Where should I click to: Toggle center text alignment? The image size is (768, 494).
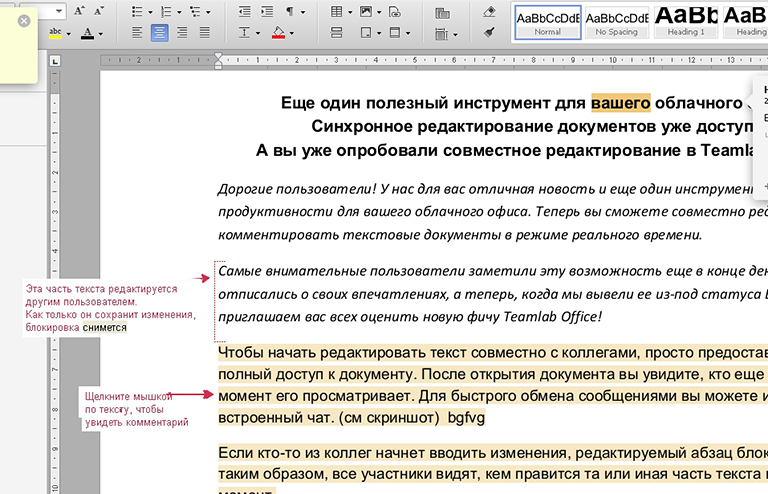[160, 33]
